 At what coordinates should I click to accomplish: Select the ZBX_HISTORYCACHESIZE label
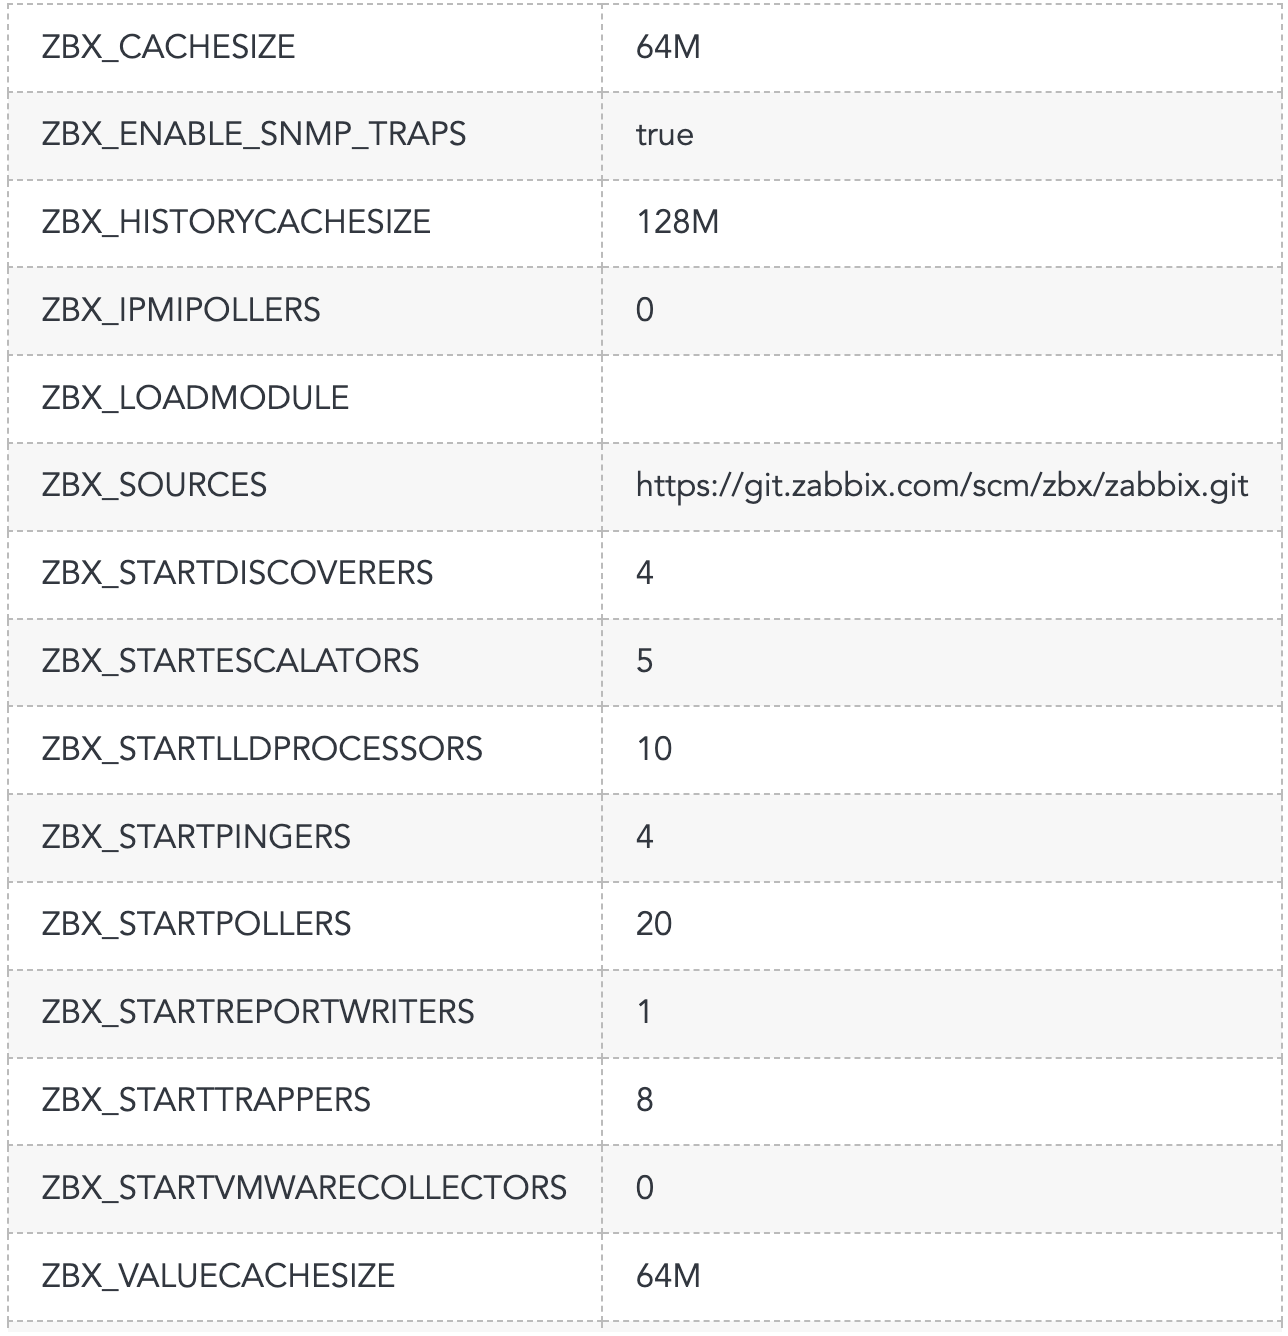[x=236, y=222]
